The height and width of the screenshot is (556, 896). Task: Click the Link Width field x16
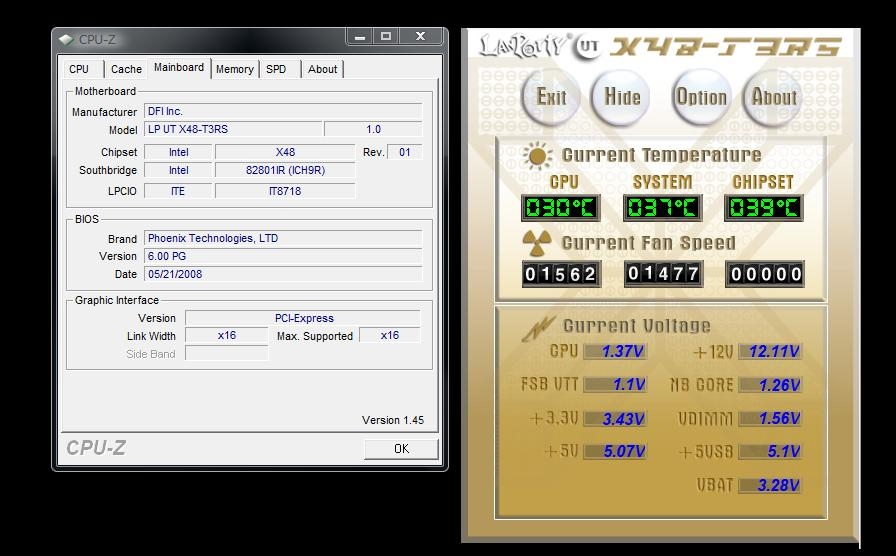click(x=227, y=335)
